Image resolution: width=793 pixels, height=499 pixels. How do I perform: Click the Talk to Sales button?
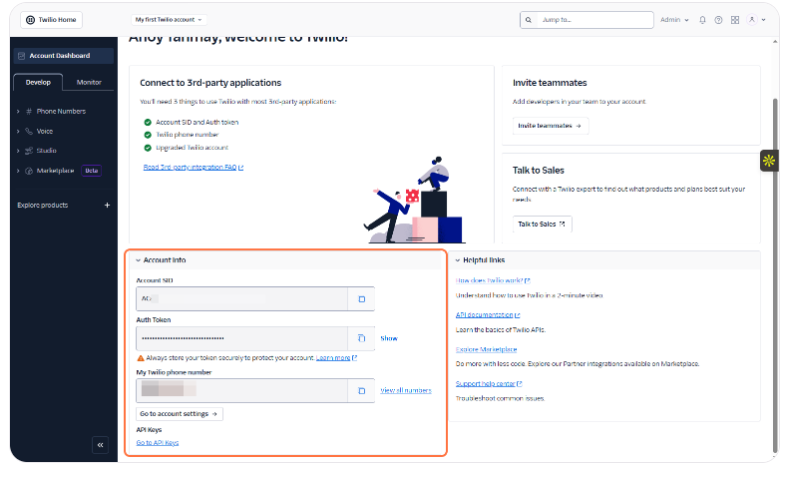click(x=542, y=224)
